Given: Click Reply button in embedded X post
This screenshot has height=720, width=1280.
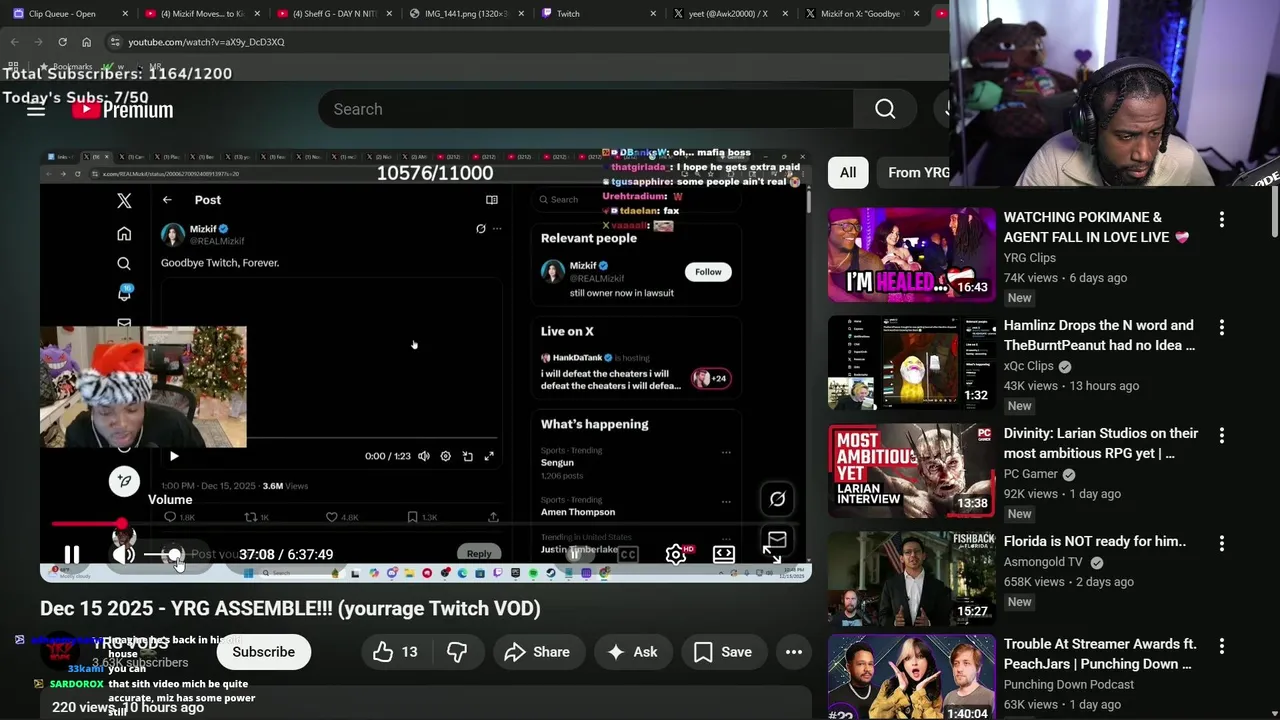Looking at the screenshot, I should click(479, 554).
